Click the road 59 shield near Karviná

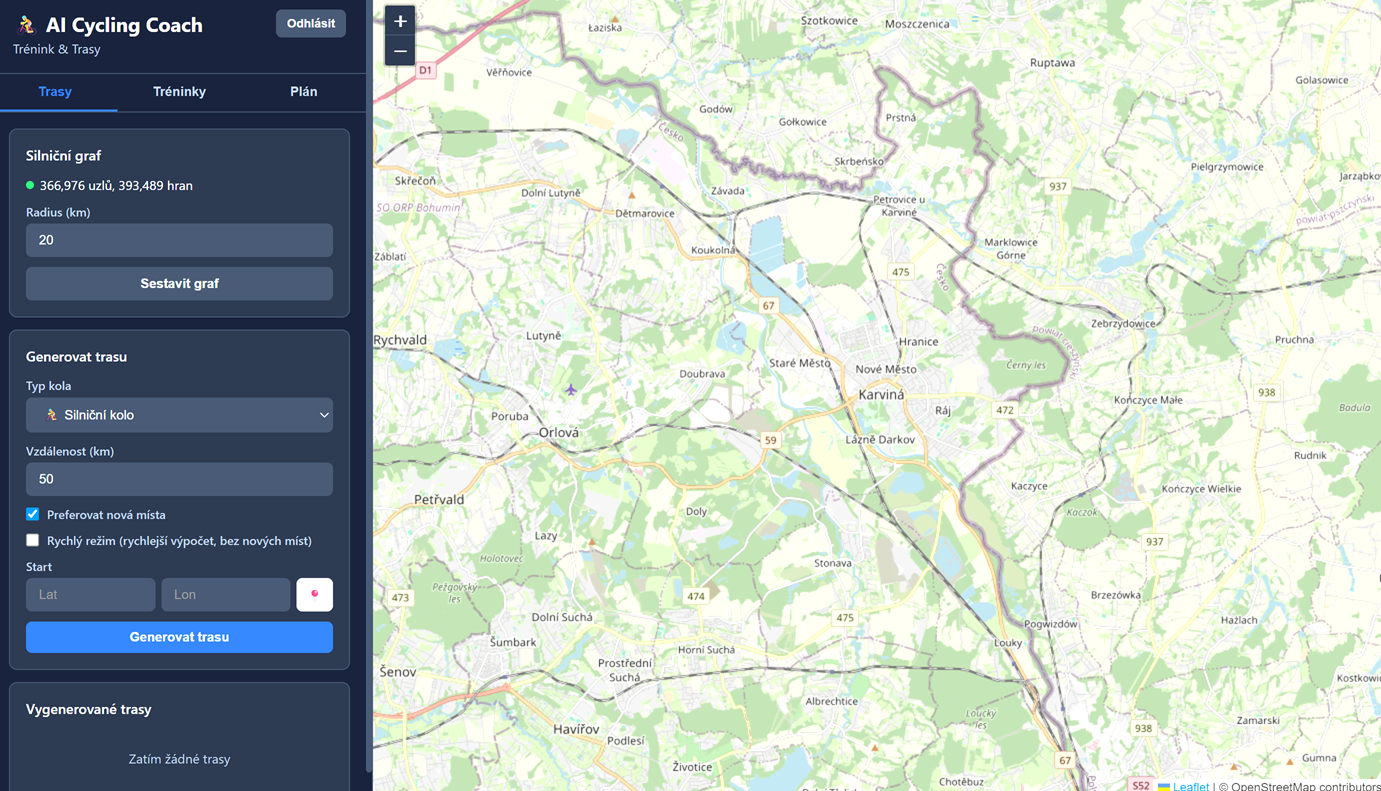pos(770,440)
